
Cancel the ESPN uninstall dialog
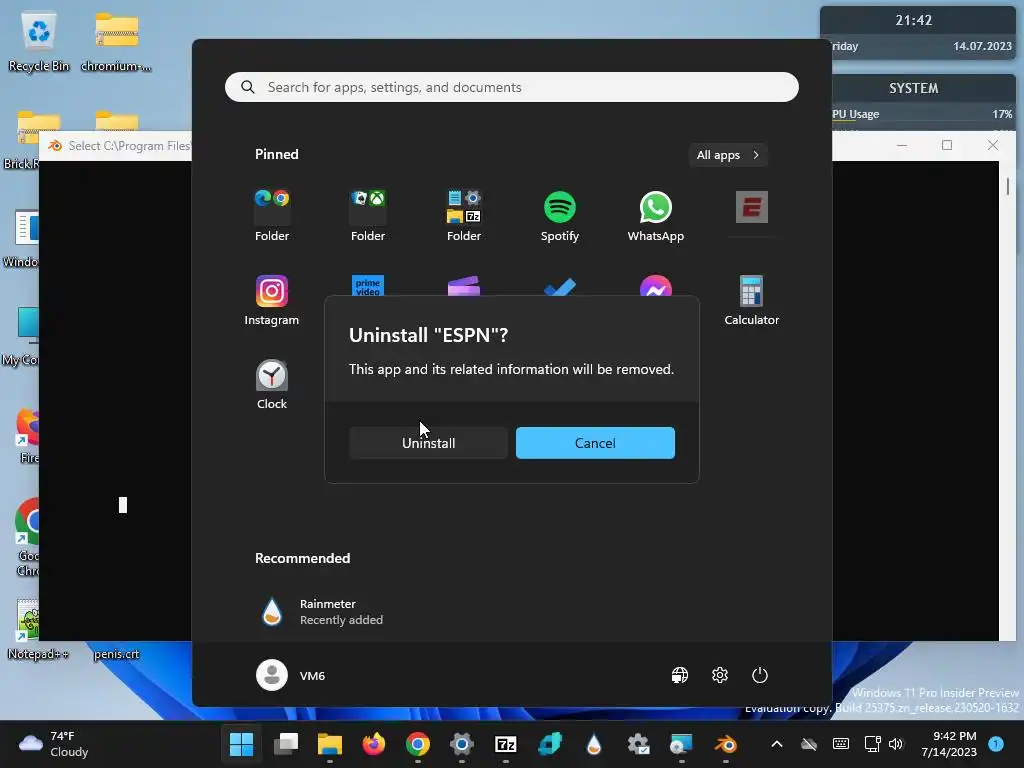(595, 443)
